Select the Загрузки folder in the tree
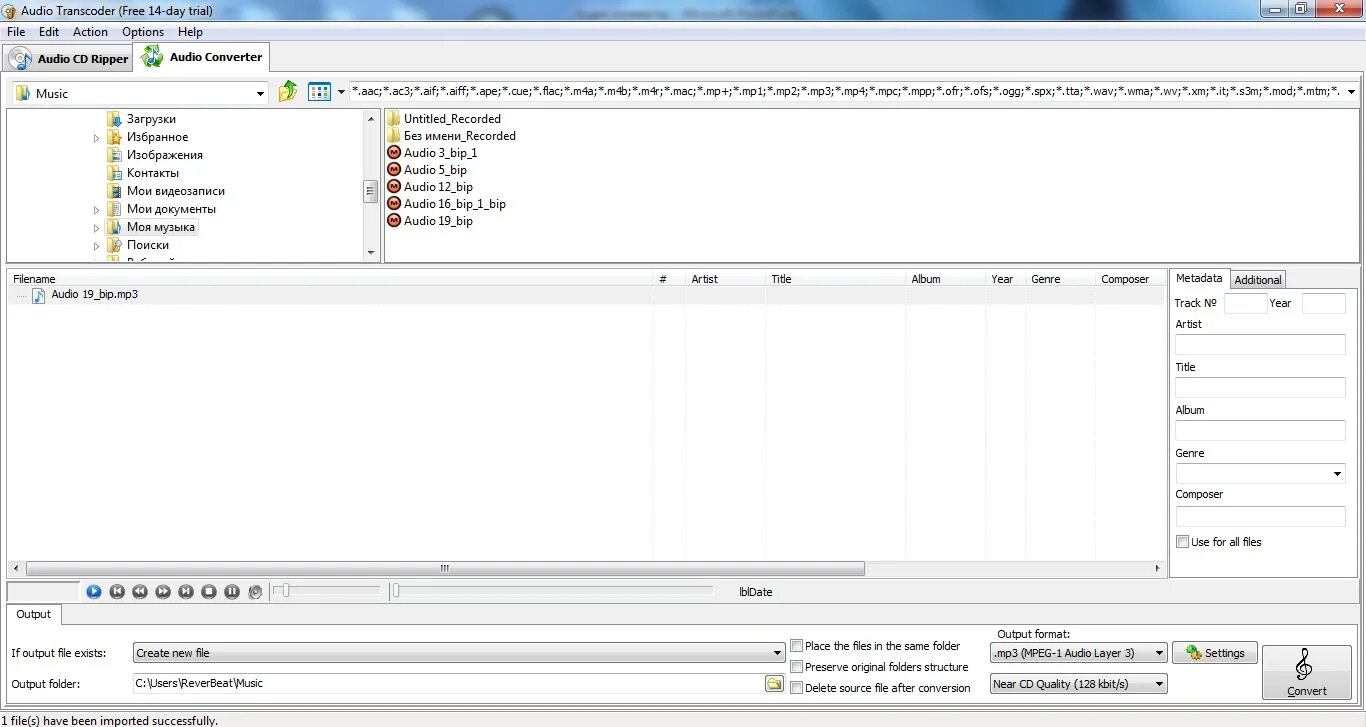 (x=151, y=119)
